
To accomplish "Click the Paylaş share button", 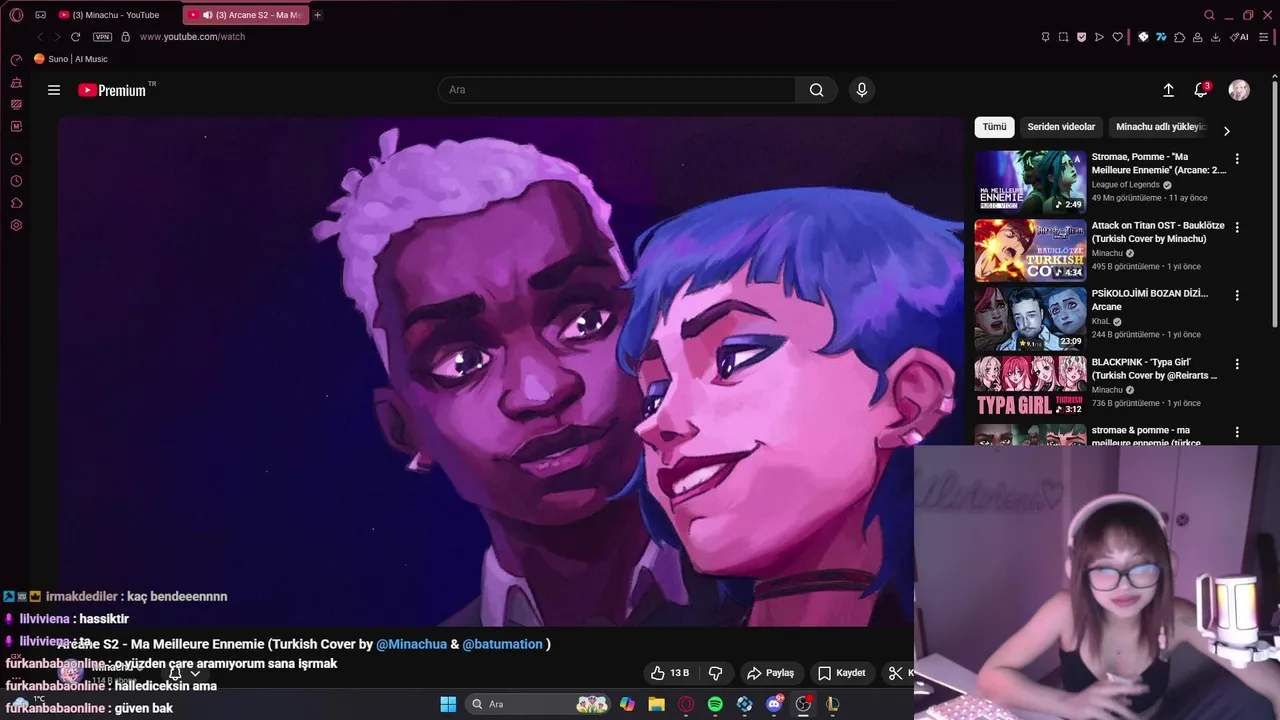I will coord(771,673).
